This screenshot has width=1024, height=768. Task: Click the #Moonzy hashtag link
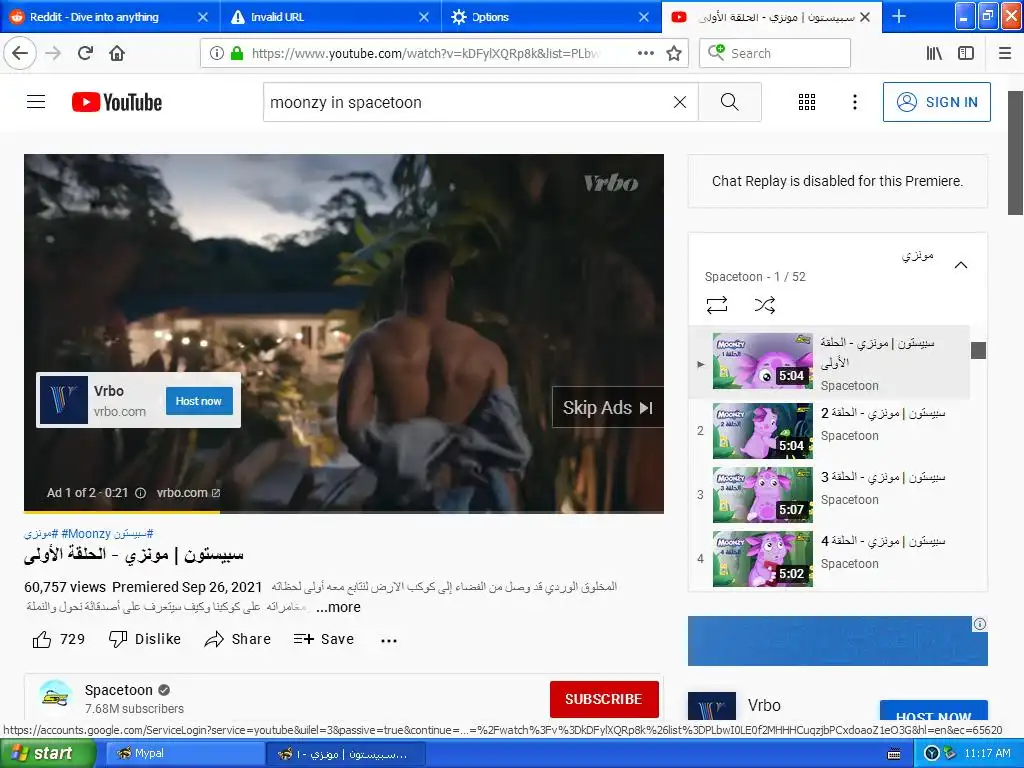point(85,534)
